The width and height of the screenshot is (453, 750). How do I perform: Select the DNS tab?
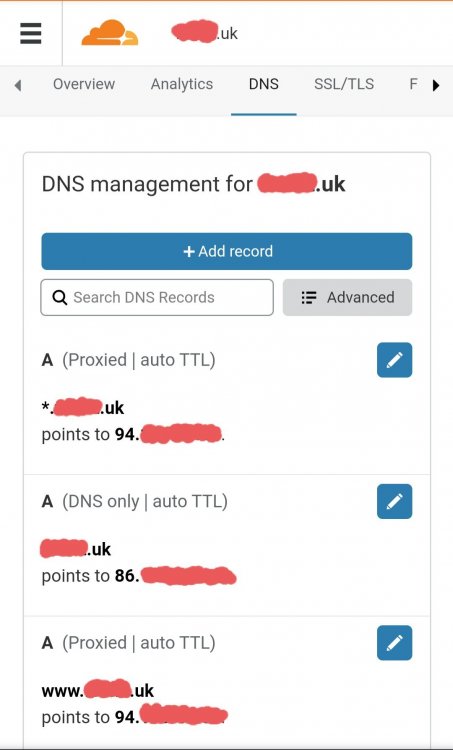click(264, 84)
